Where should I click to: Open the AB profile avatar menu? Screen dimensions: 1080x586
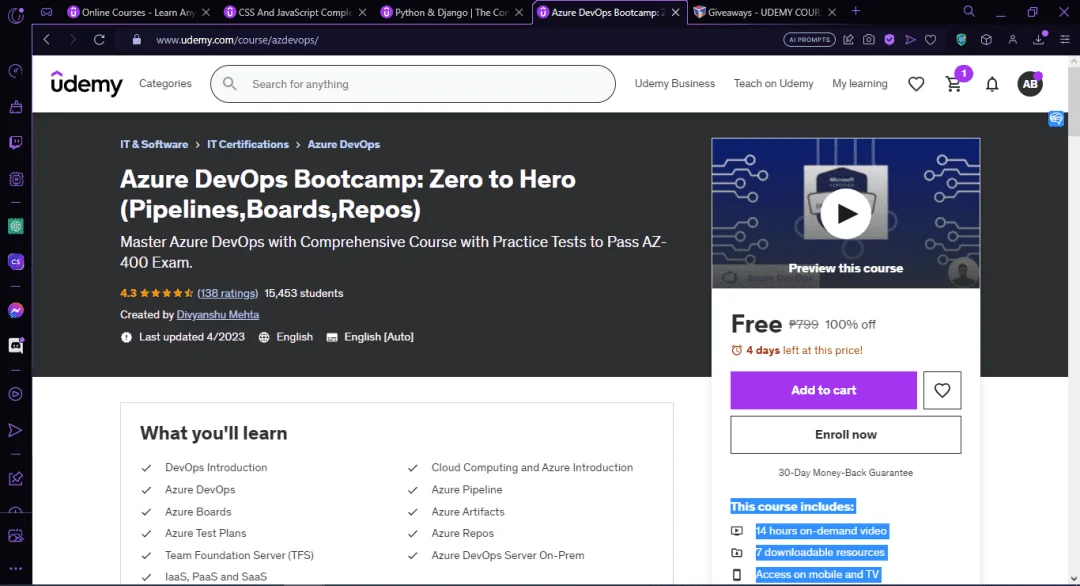click(1030, 84)
